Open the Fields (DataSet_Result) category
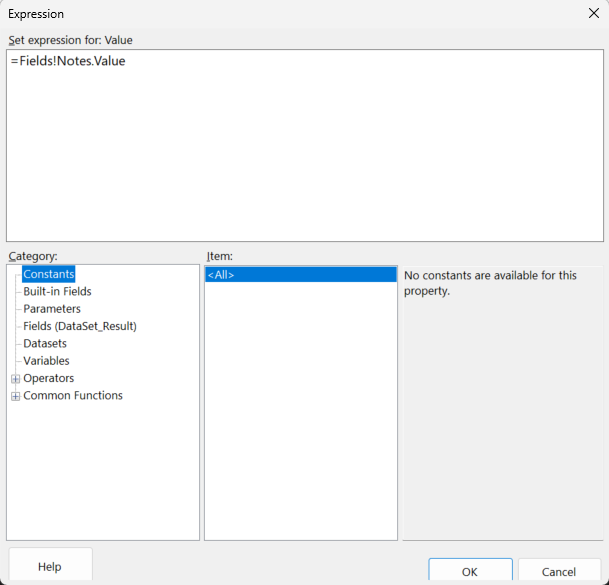609x585 pixels. pyautogui.click(x=80, y=326)
